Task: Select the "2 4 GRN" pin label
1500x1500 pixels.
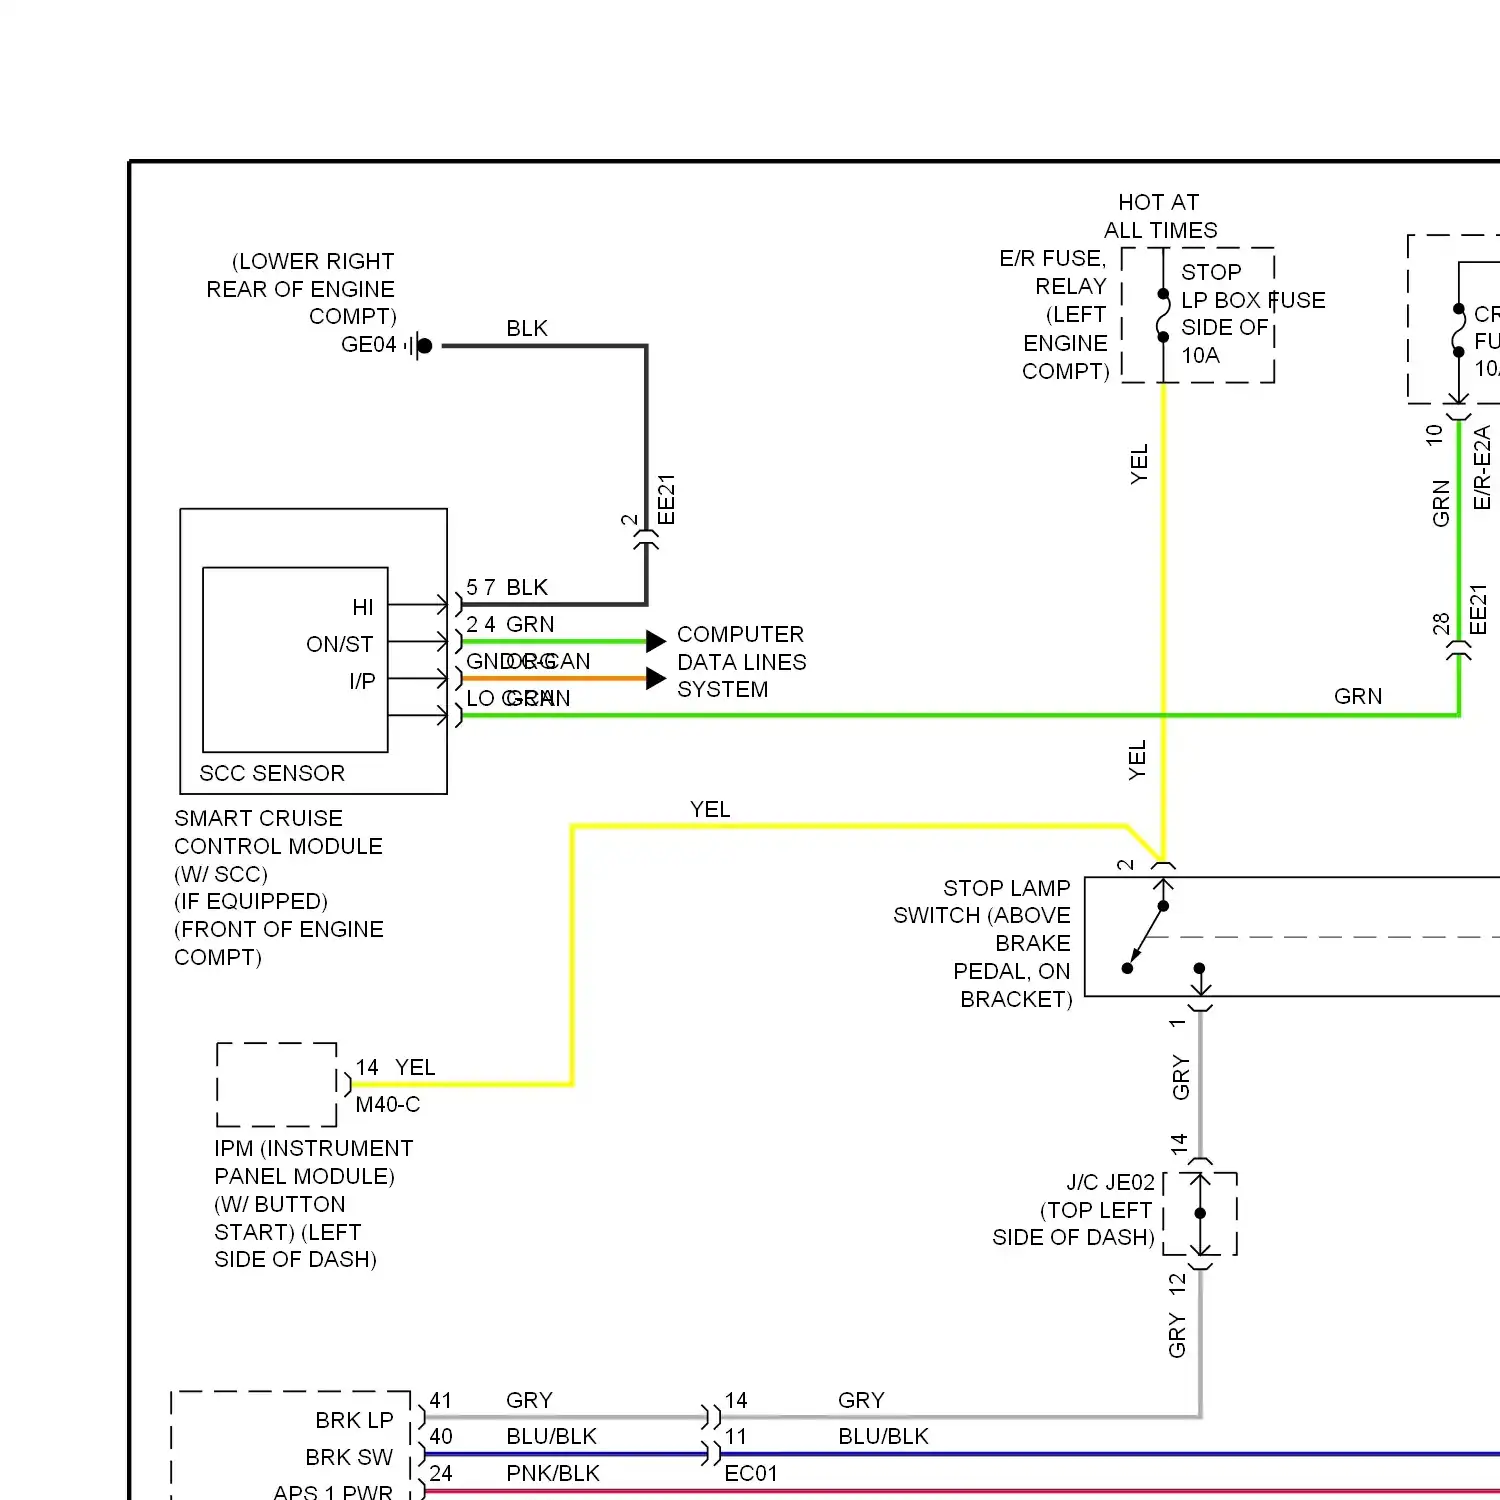Action: click(x=510, y=624)
